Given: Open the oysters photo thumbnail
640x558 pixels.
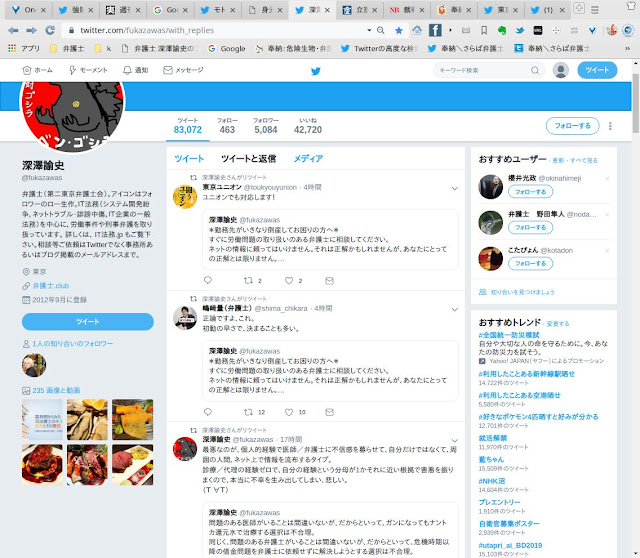Looking at the screenshot, I should click(87, 420).
